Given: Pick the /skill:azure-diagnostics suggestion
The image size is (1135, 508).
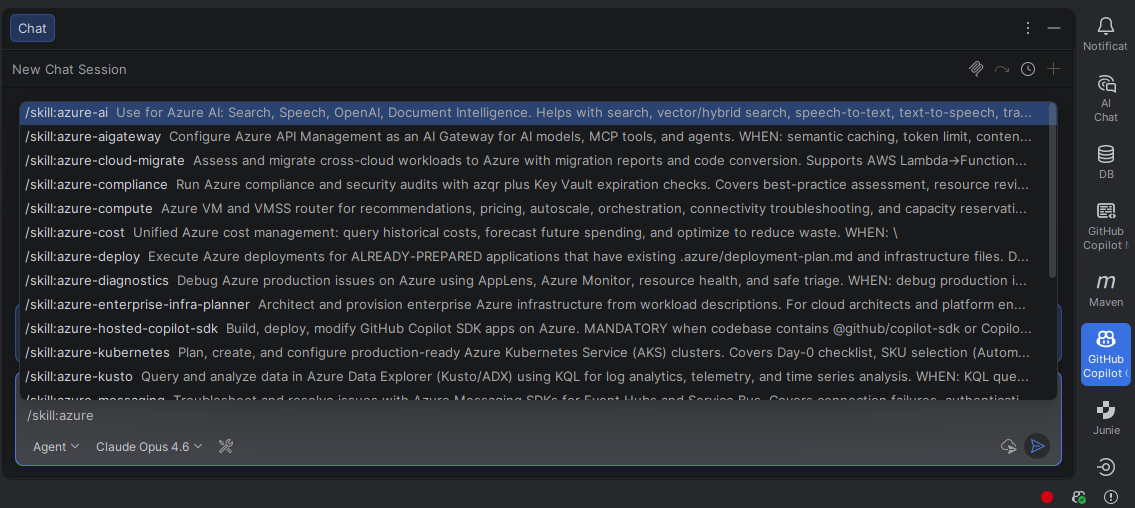Looking at the screenshot, I should [533, 281].
